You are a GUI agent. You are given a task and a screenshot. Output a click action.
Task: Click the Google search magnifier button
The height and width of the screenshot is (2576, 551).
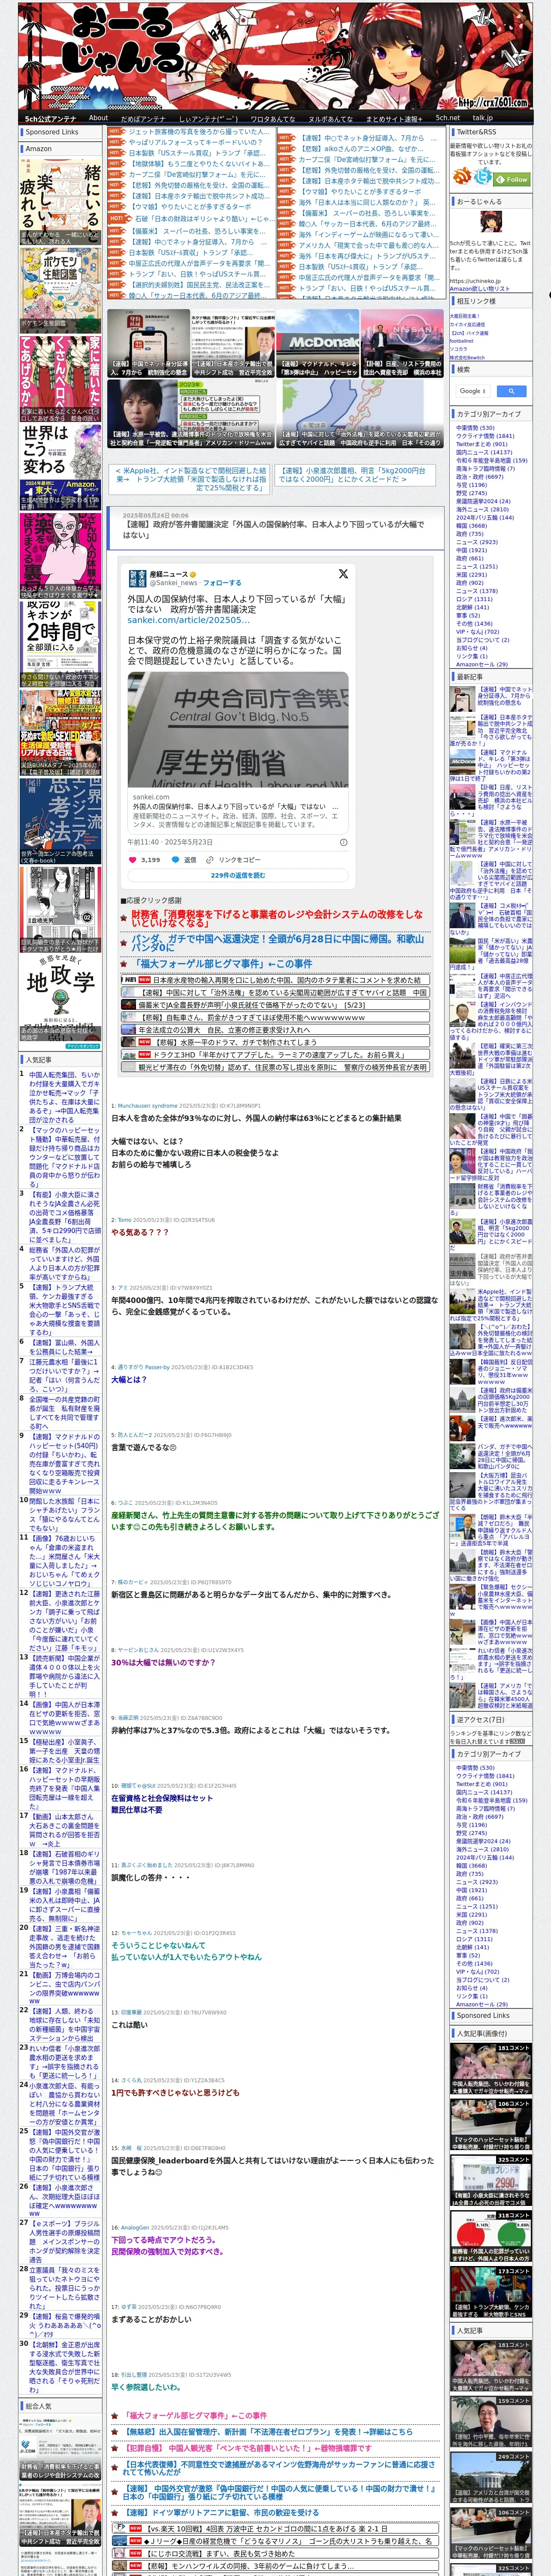point(511,391)
